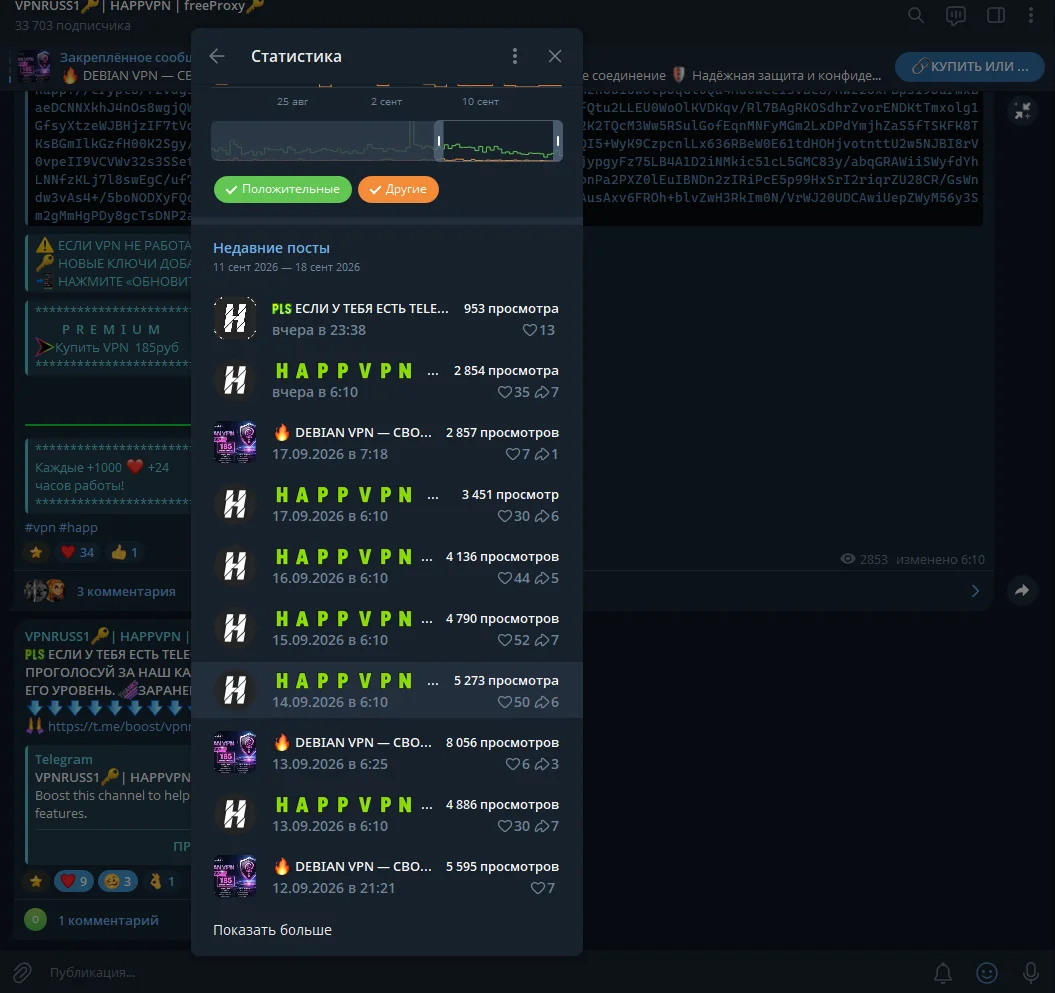This screenshot has width=1055, height=993.
Task: Open the post dated 13.09.2026 в 6:10
Action: [x=387, y=814]
